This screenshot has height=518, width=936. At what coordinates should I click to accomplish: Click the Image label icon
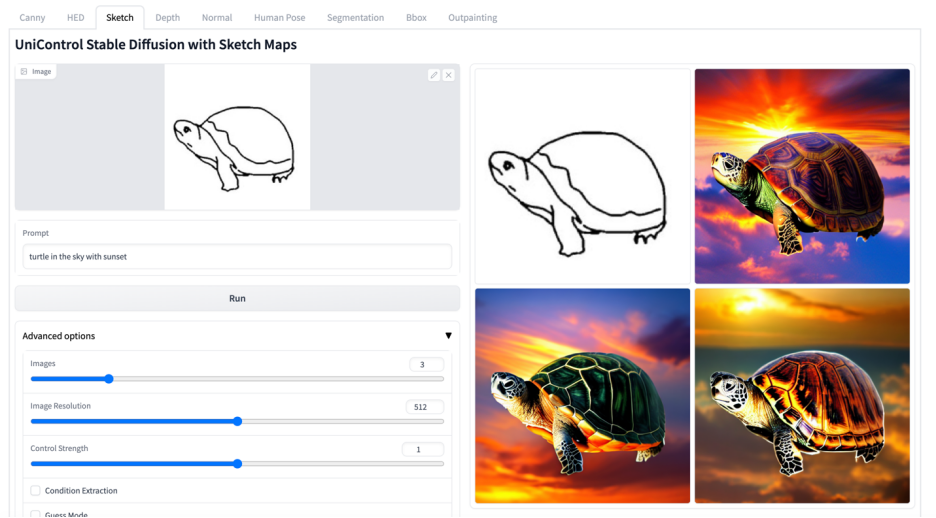tap(25, 72)
